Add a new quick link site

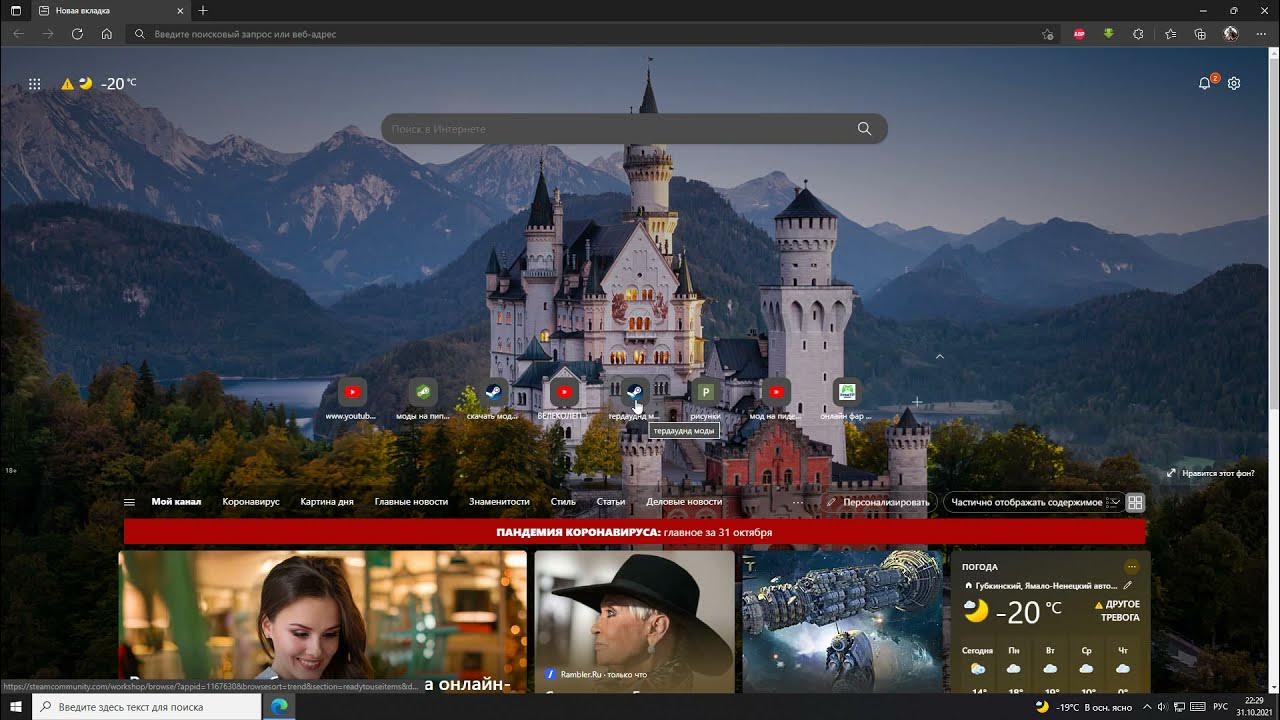click(917, 402)
